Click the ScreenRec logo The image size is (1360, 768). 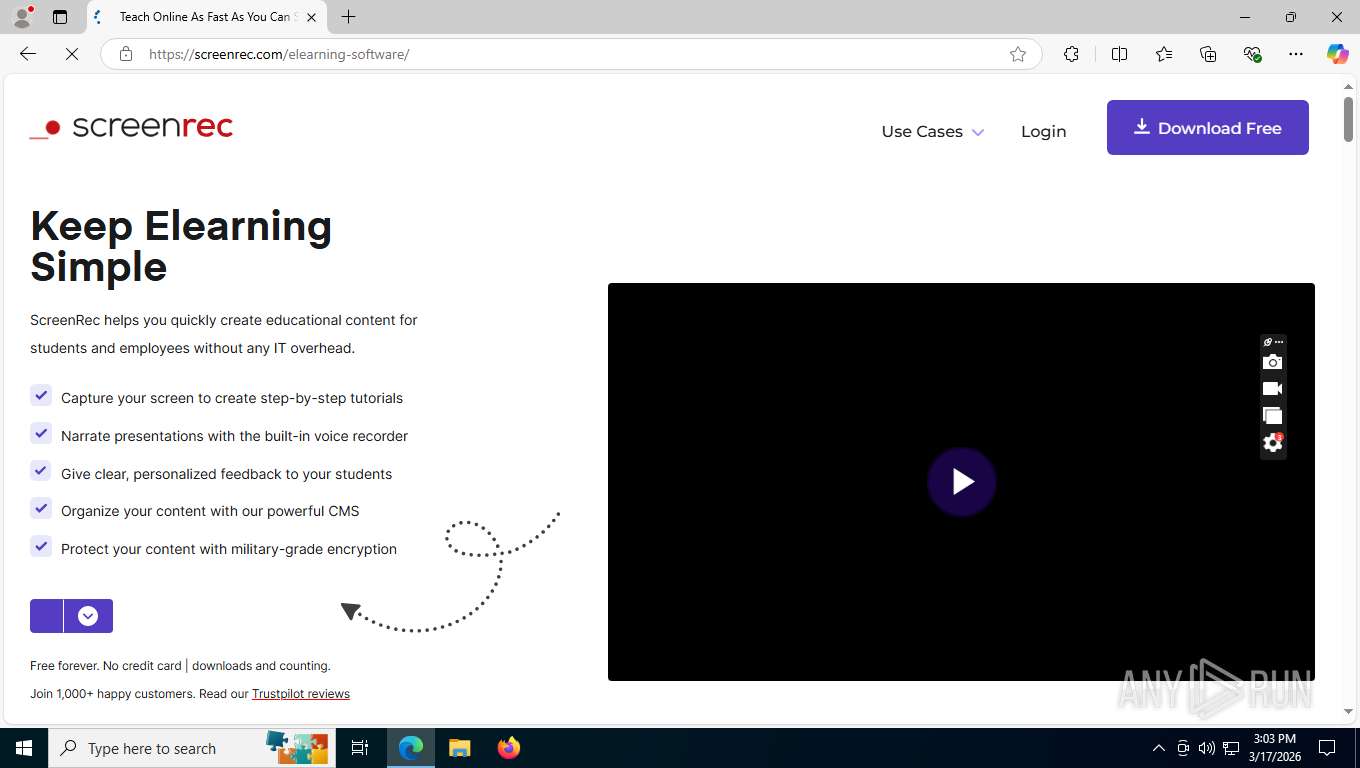[131, 127]
